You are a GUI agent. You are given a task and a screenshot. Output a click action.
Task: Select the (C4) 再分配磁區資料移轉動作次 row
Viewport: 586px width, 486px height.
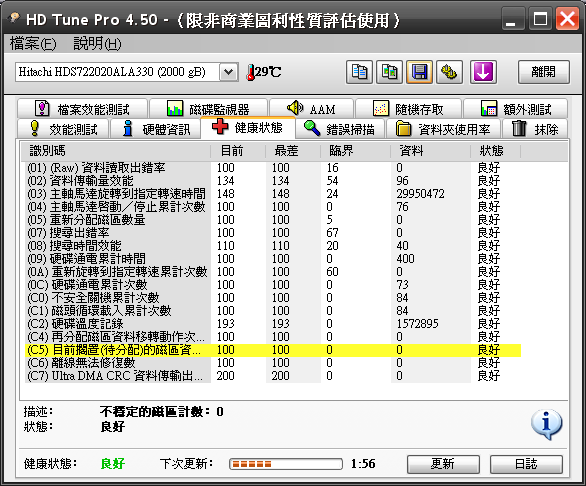point(273,337)
